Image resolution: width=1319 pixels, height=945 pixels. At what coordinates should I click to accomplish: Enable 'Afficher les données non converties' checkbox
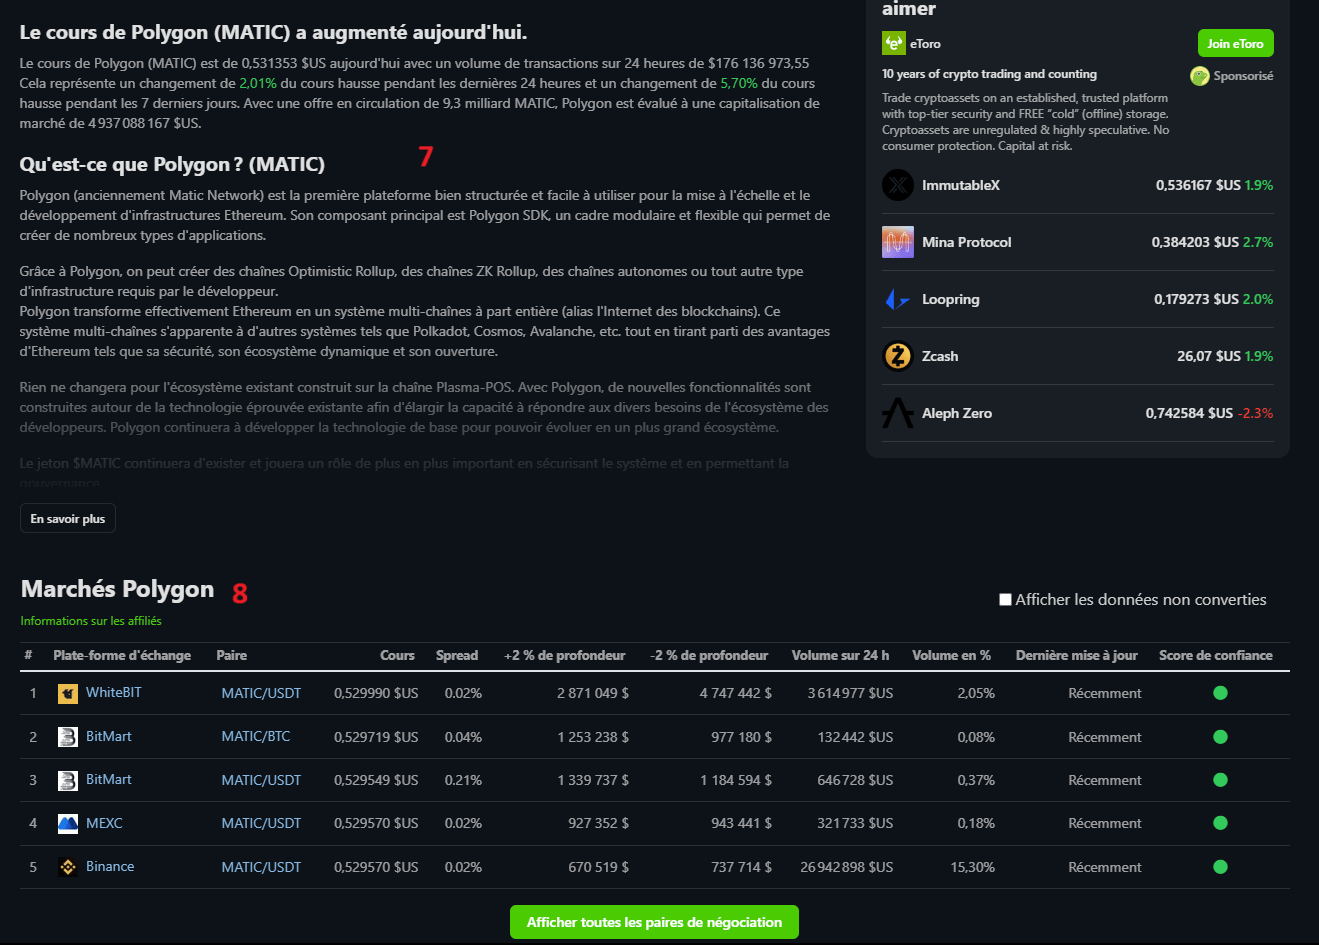[1005, 600]
